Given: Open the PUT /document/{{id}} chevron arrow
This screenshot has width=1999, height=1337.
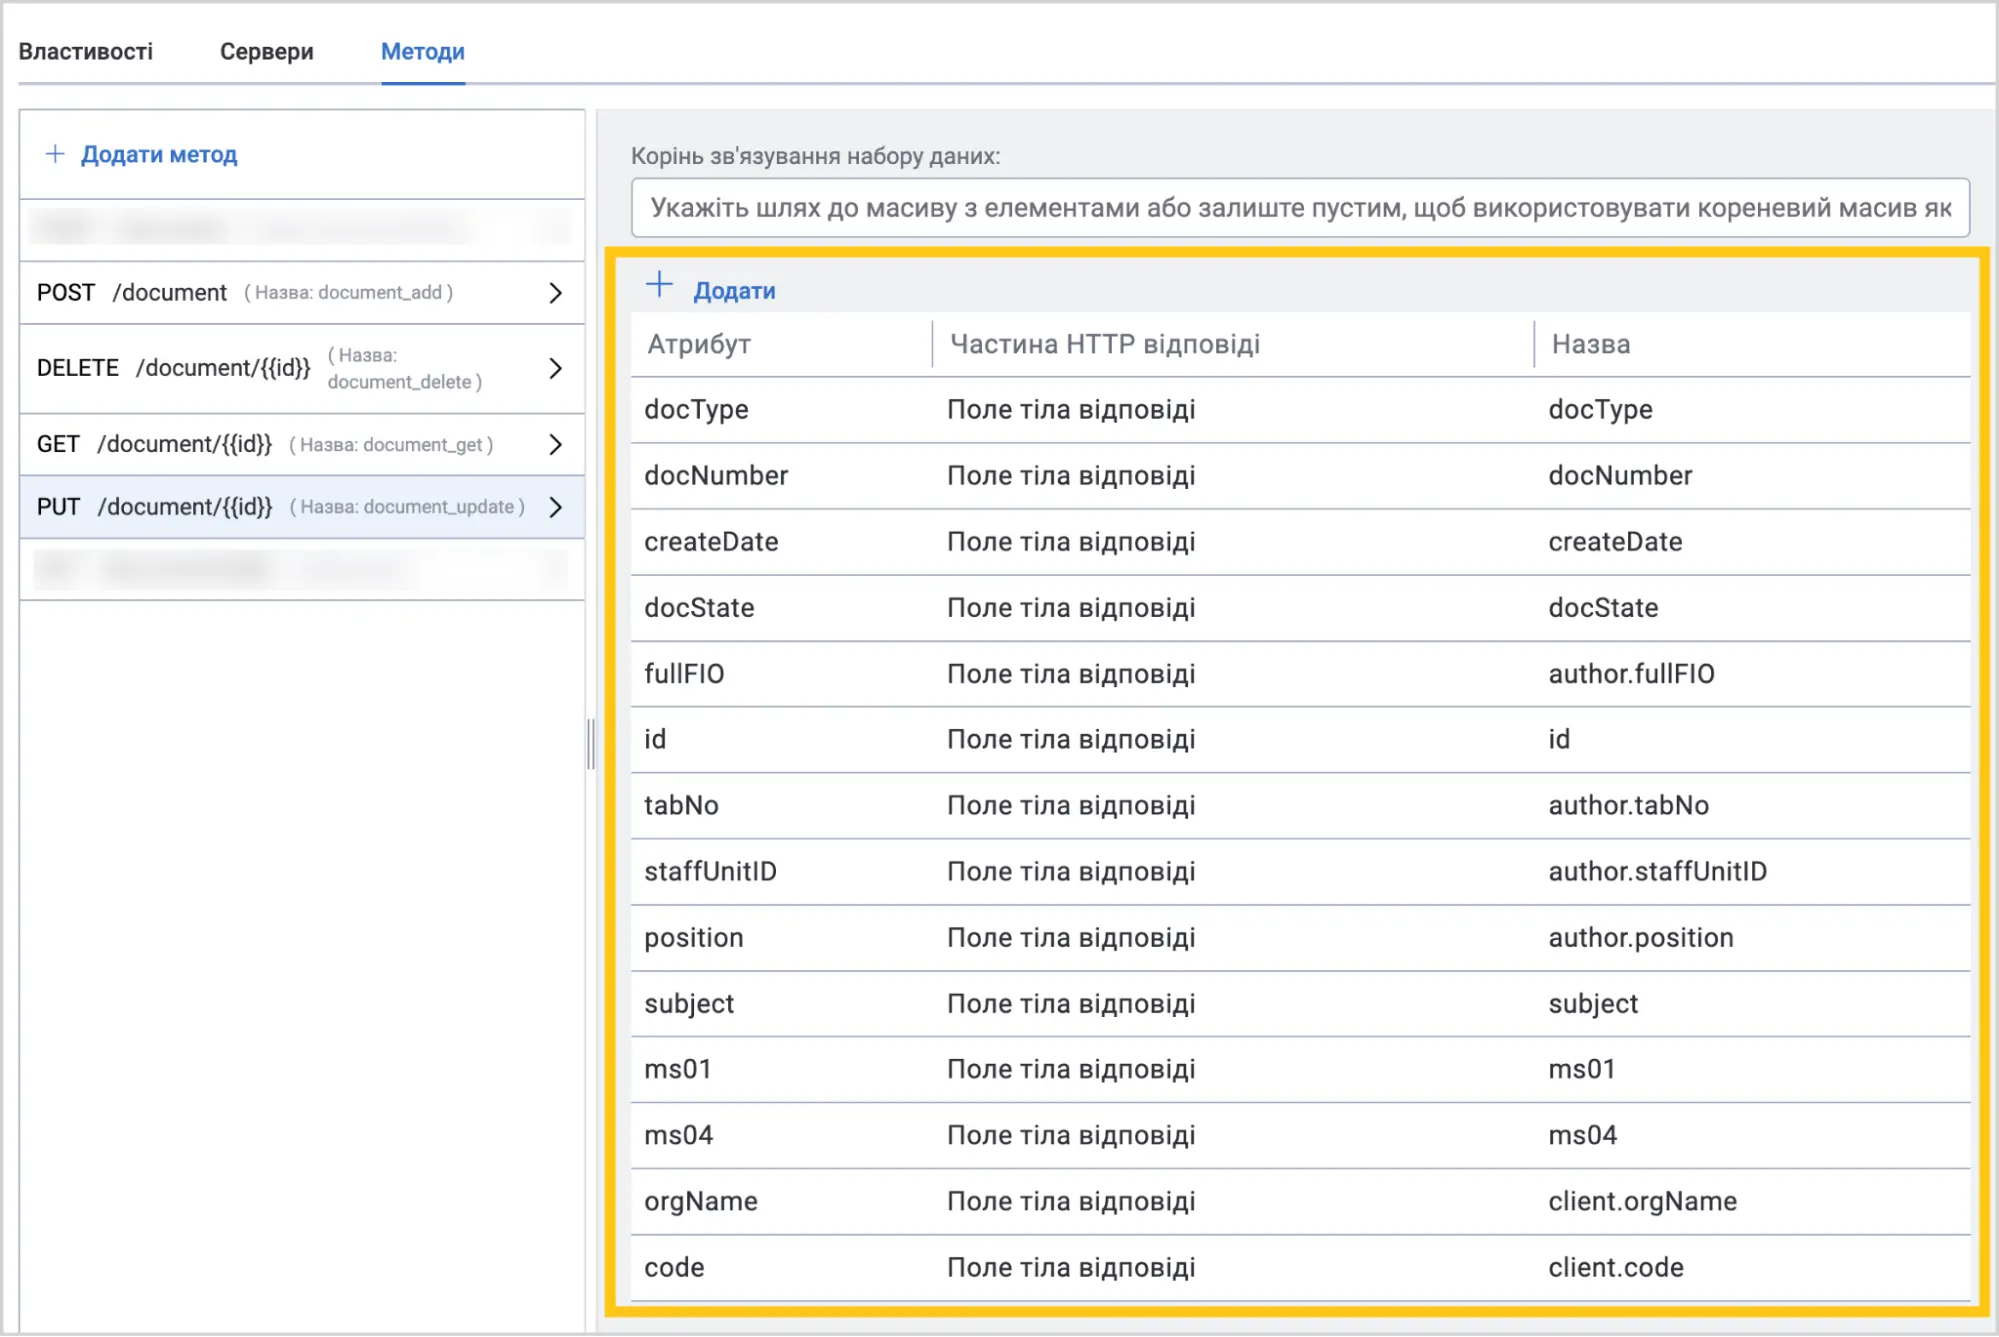Looking at the screenshot, I should coord(556,507).
